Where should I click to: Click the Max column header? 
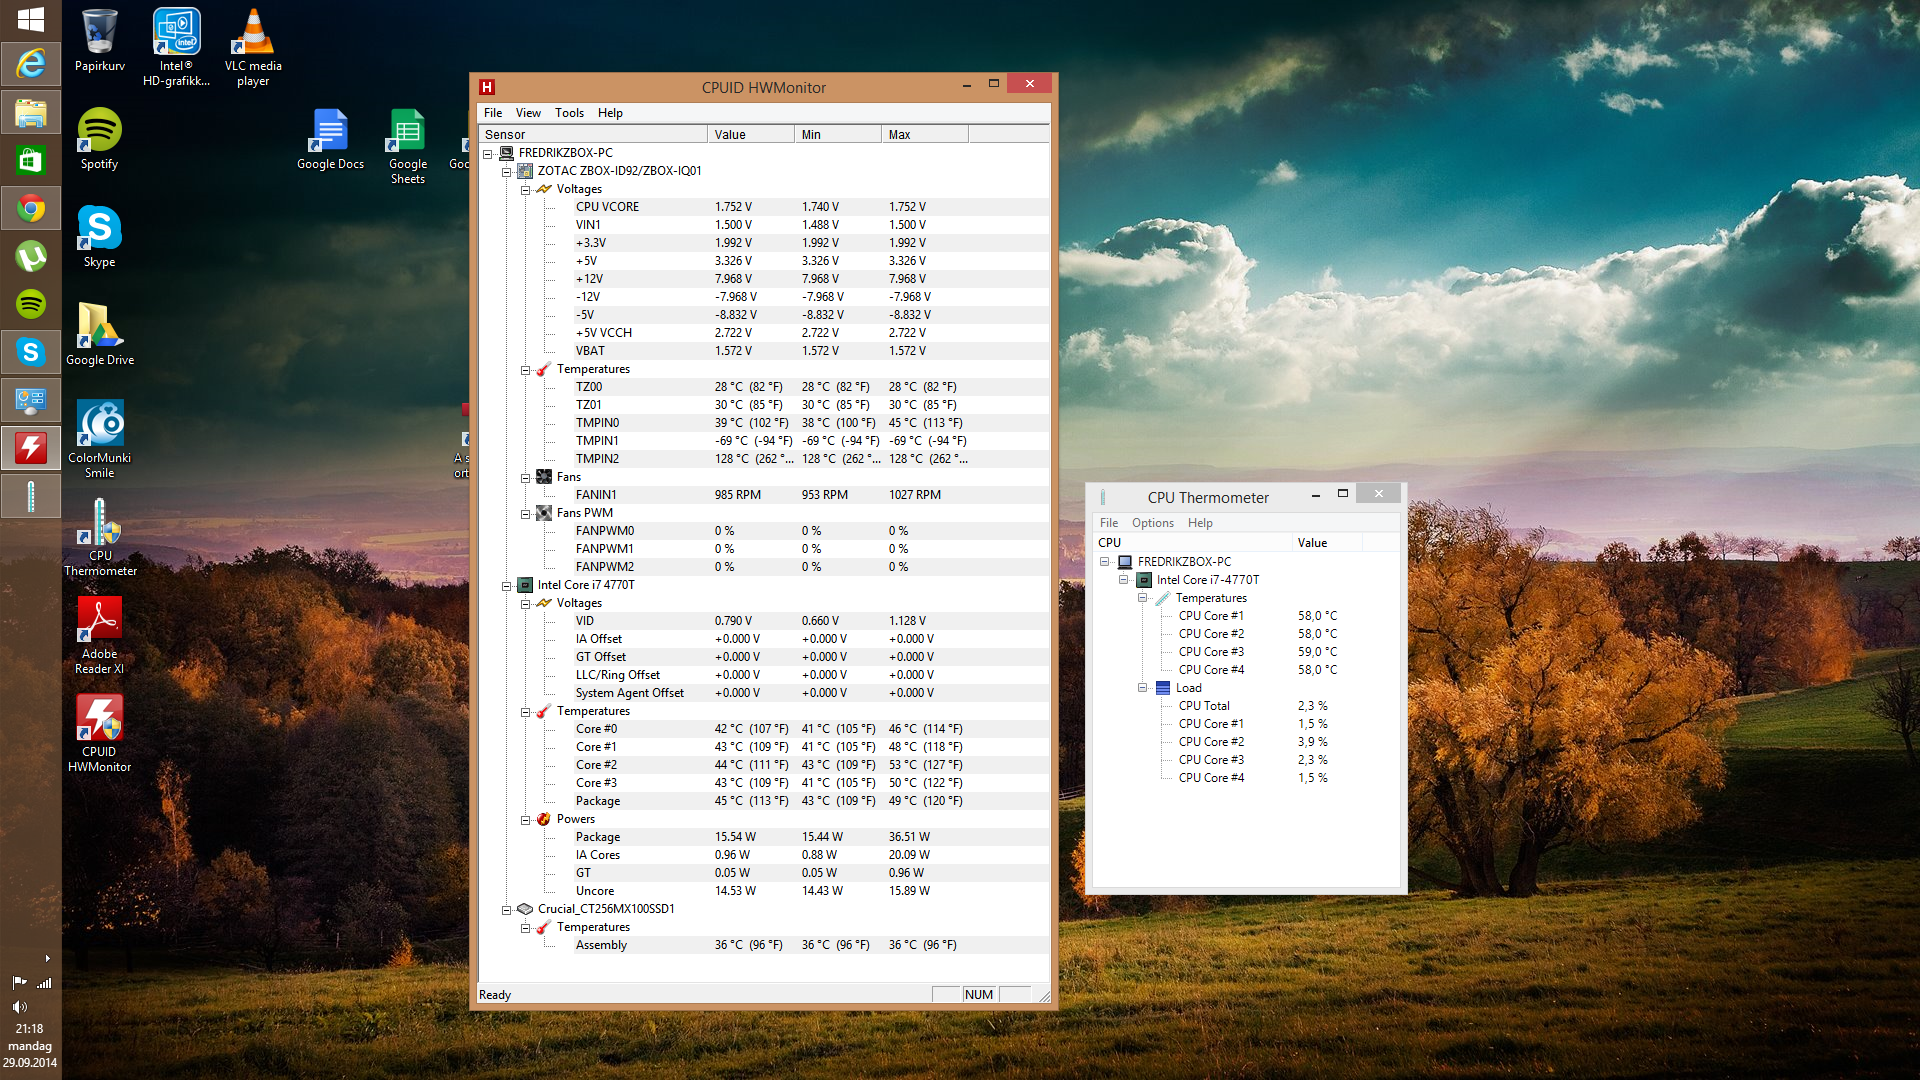[925, 134]
